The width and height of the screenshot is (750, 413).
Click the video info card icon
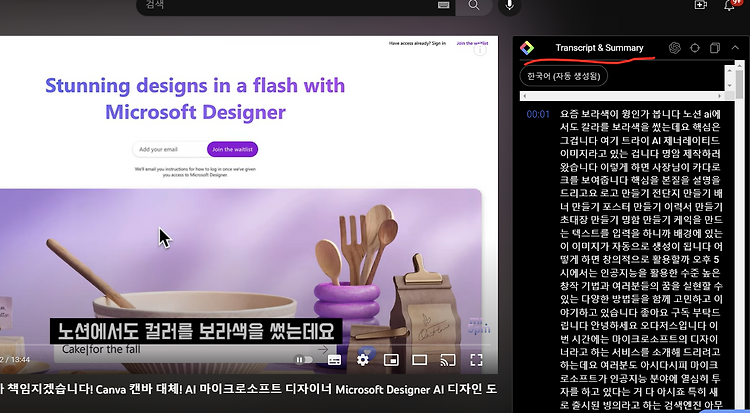point(480,50)
